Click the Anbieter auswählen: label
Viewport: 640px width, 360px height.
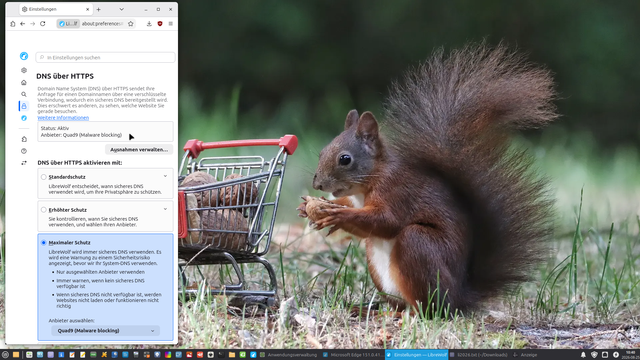(71, 320)
